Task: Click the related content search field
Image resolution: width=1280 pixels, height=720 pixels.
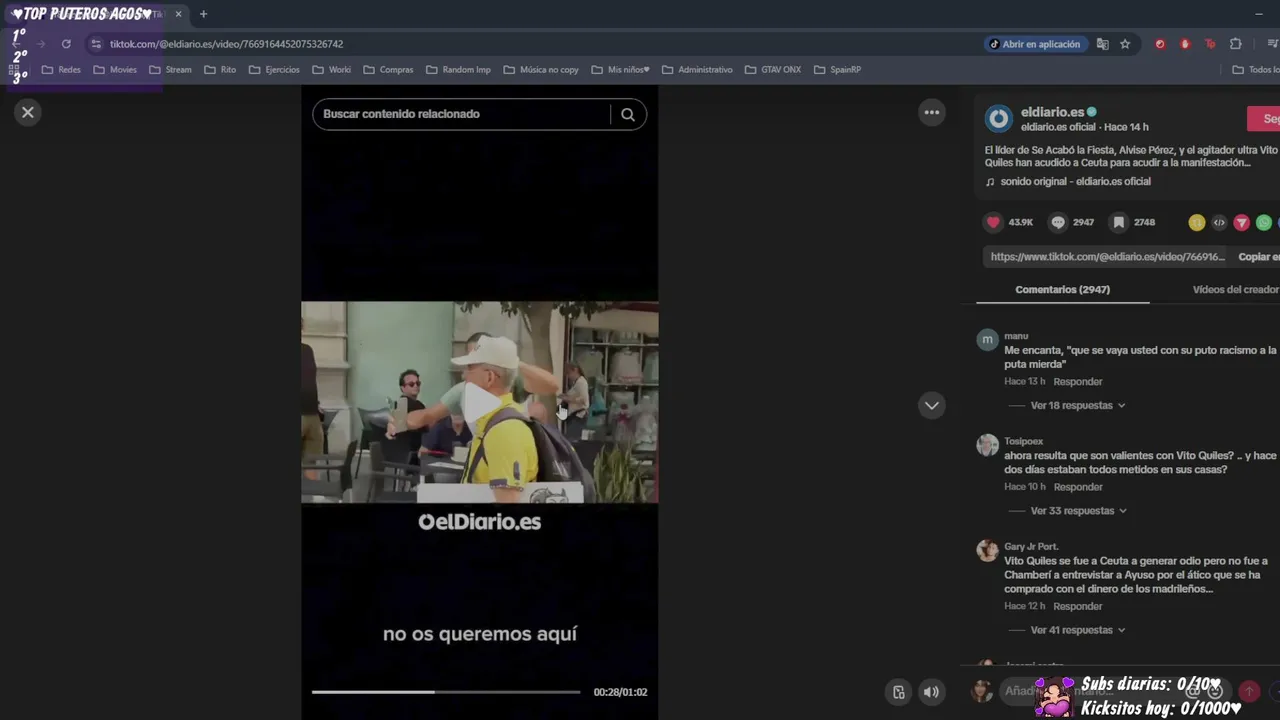Action: point(461,114)
